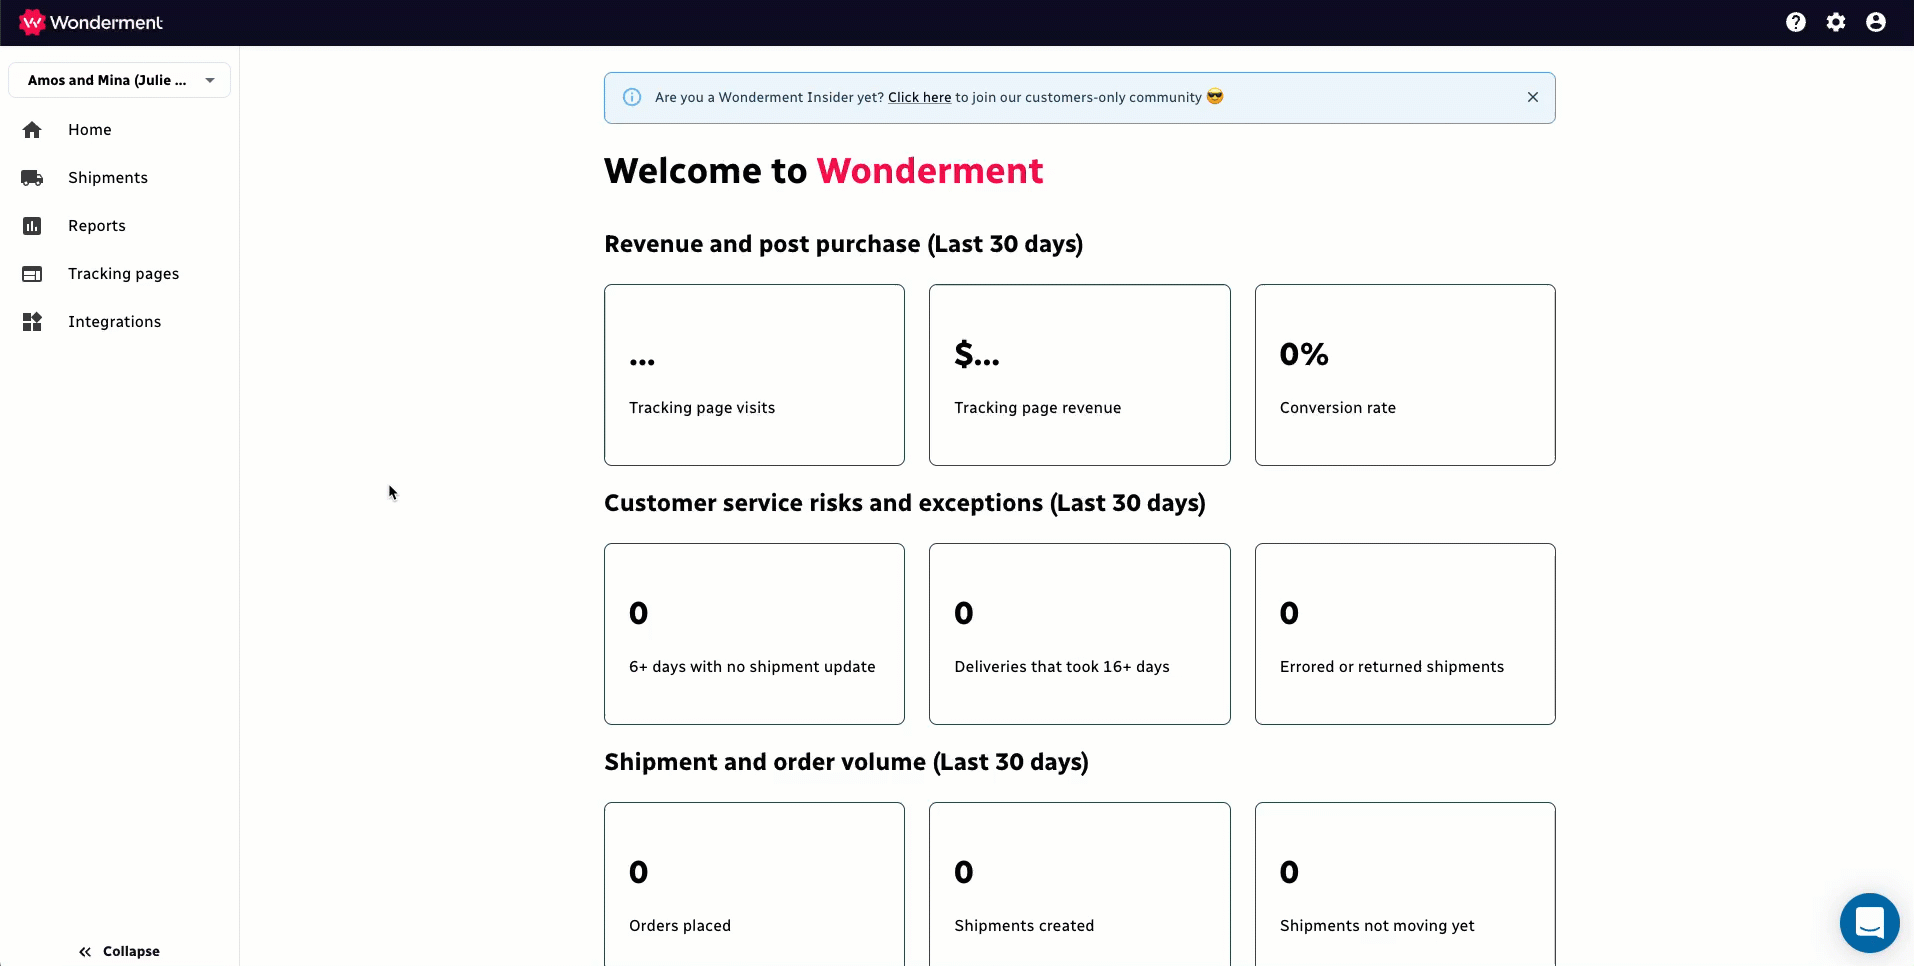Open 'Shipments not moving yet' card

click(1405, 884)
